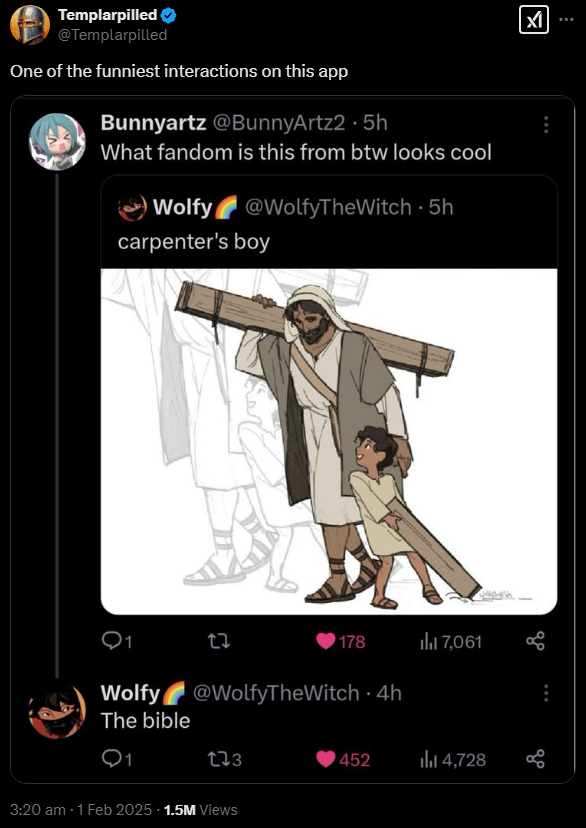
Task: Like the tweet with 178 likes
Action: tap(341, 642)
